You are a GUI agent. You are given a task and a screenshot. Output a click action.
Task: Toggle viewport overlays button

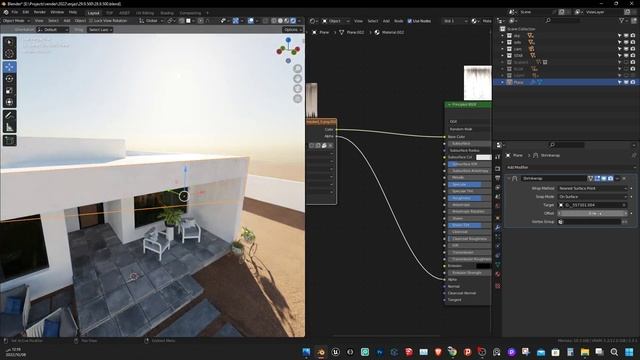[250, 21]
